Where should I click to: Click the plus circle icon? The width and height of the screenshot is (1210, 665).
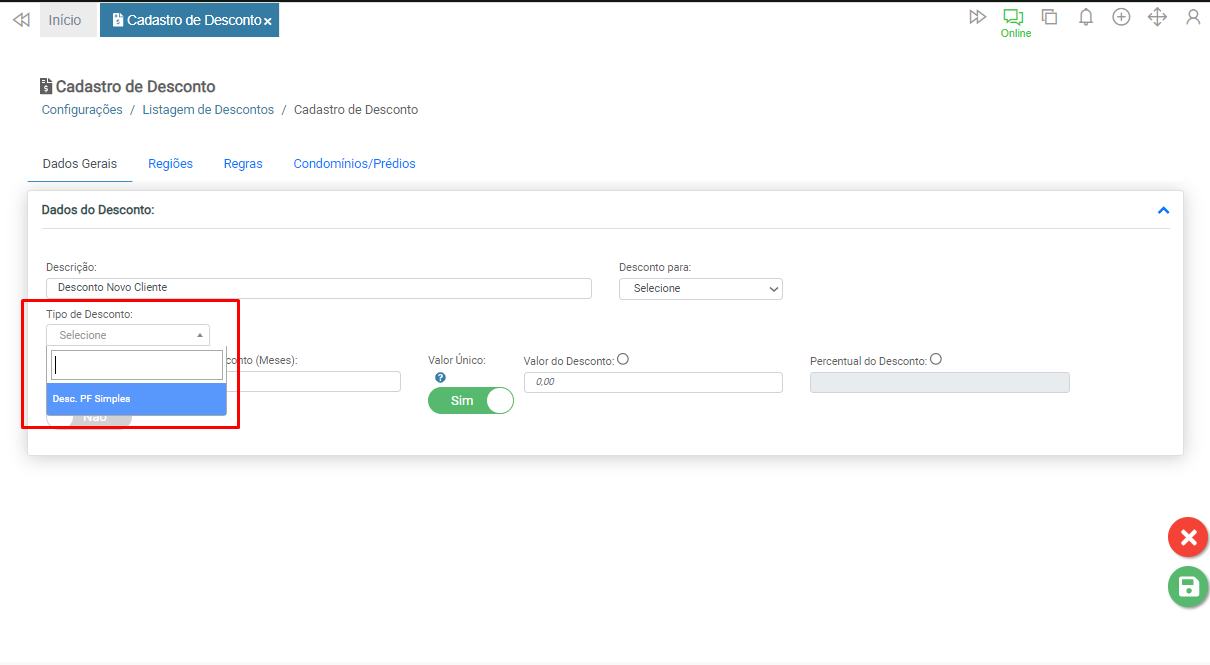[1121, 17]
